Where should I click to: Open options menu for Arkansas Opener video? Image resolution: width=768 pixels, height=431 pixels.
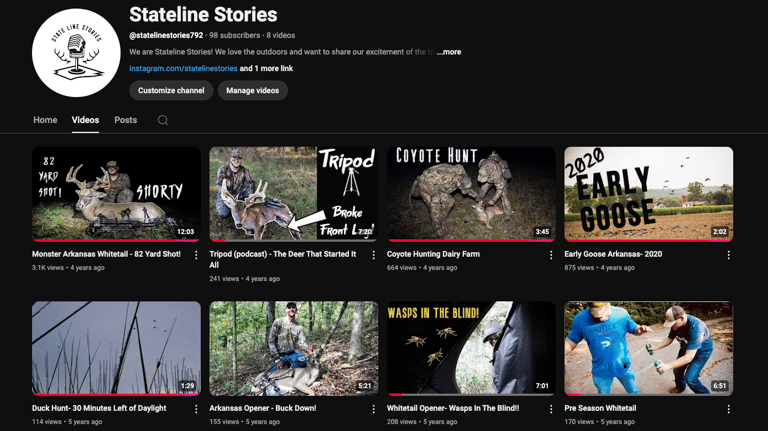coord(373,409)
